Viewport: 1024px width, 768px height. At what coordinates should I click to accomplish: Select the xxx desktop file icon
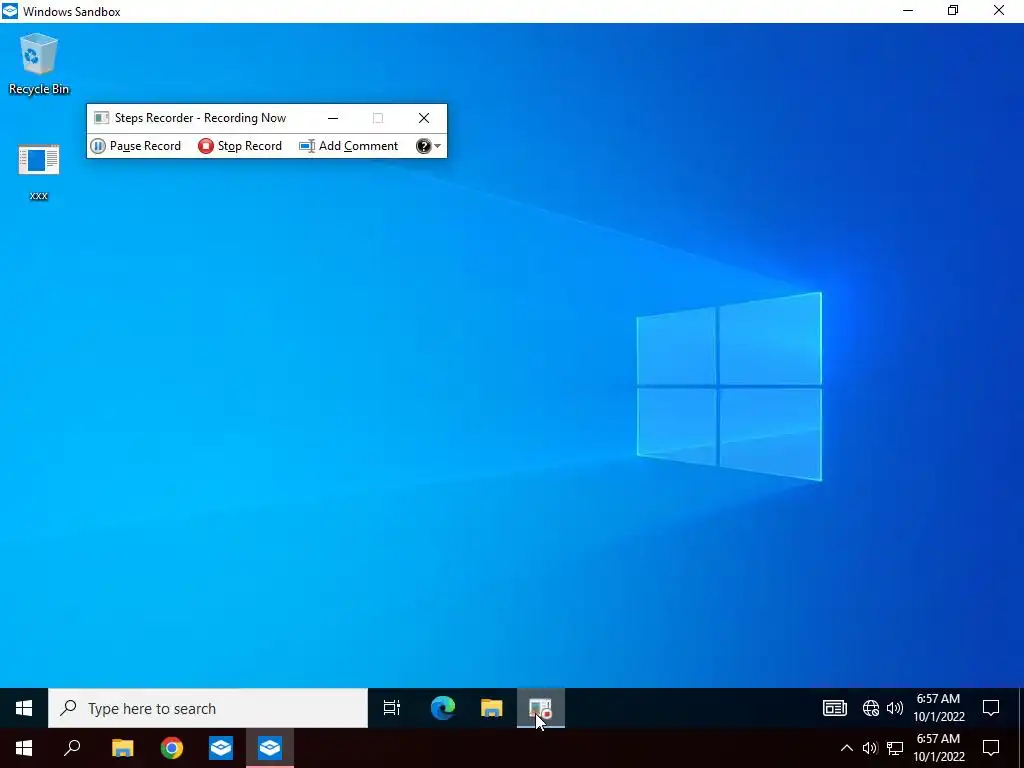(x=39, y=172)
